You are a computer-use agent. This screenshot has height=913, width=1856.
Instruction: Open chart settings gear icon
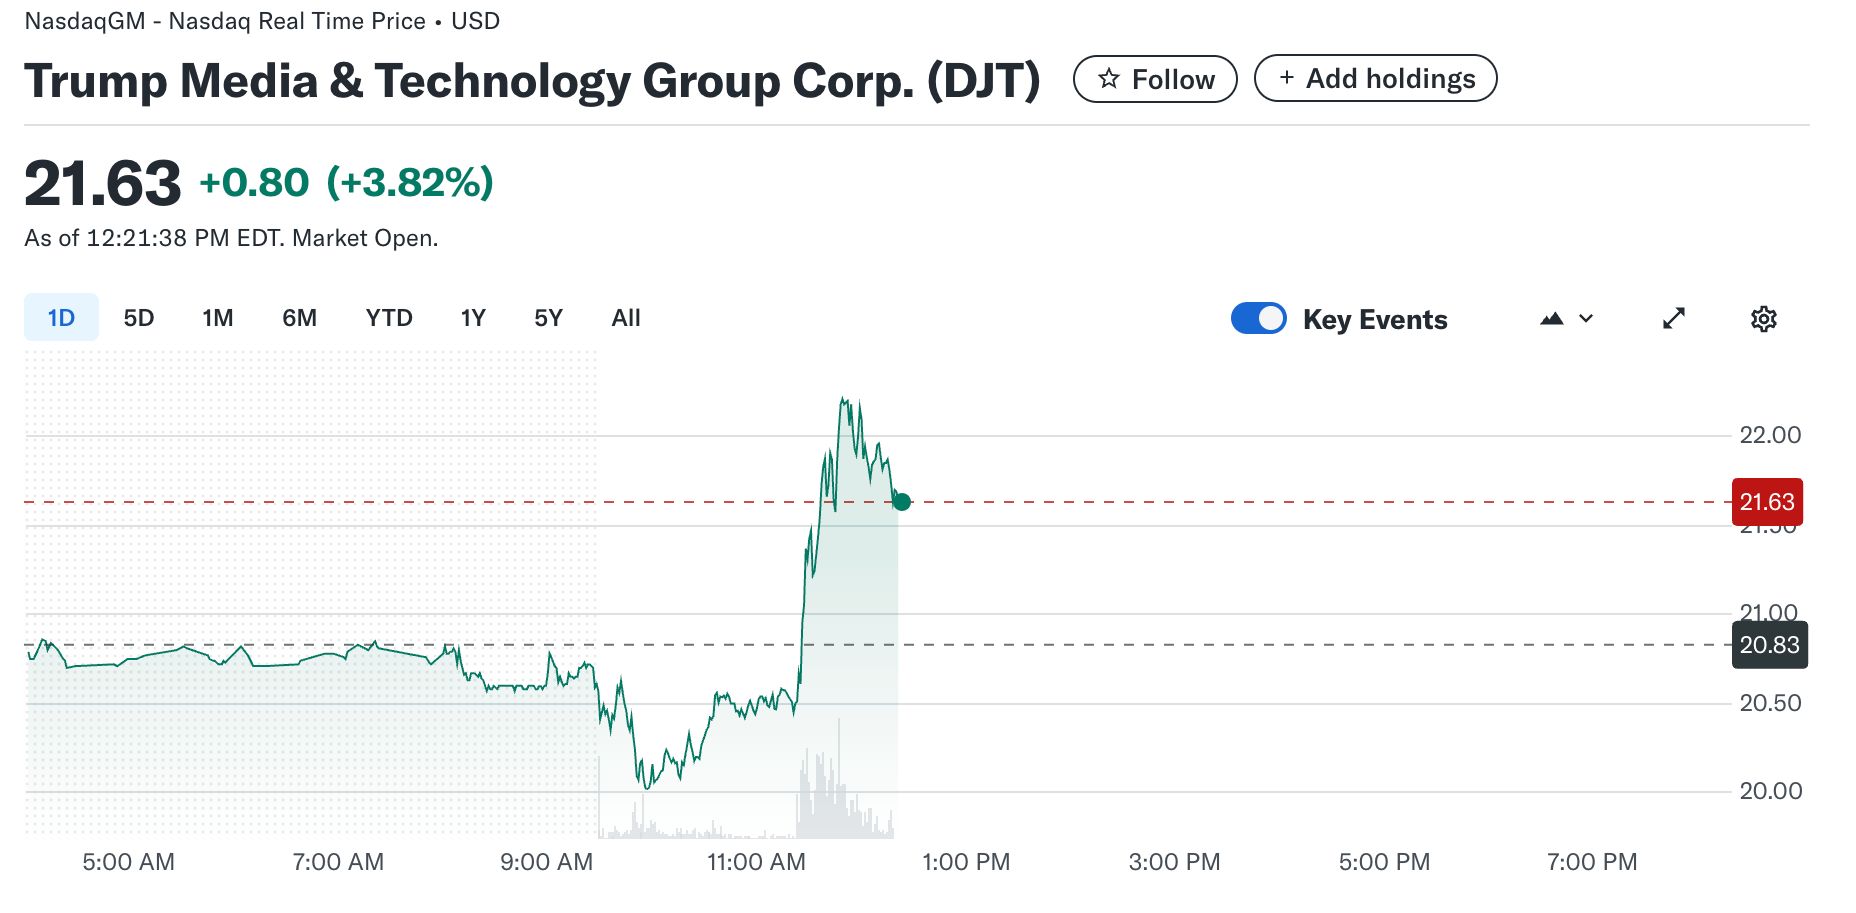pos(1763,319)
